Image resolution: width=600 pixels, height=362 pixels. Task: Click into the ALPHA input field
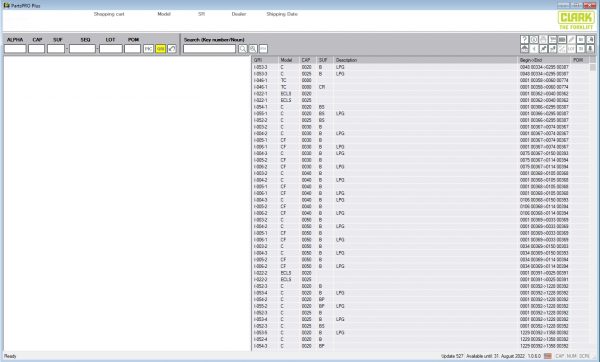(15, 49)
